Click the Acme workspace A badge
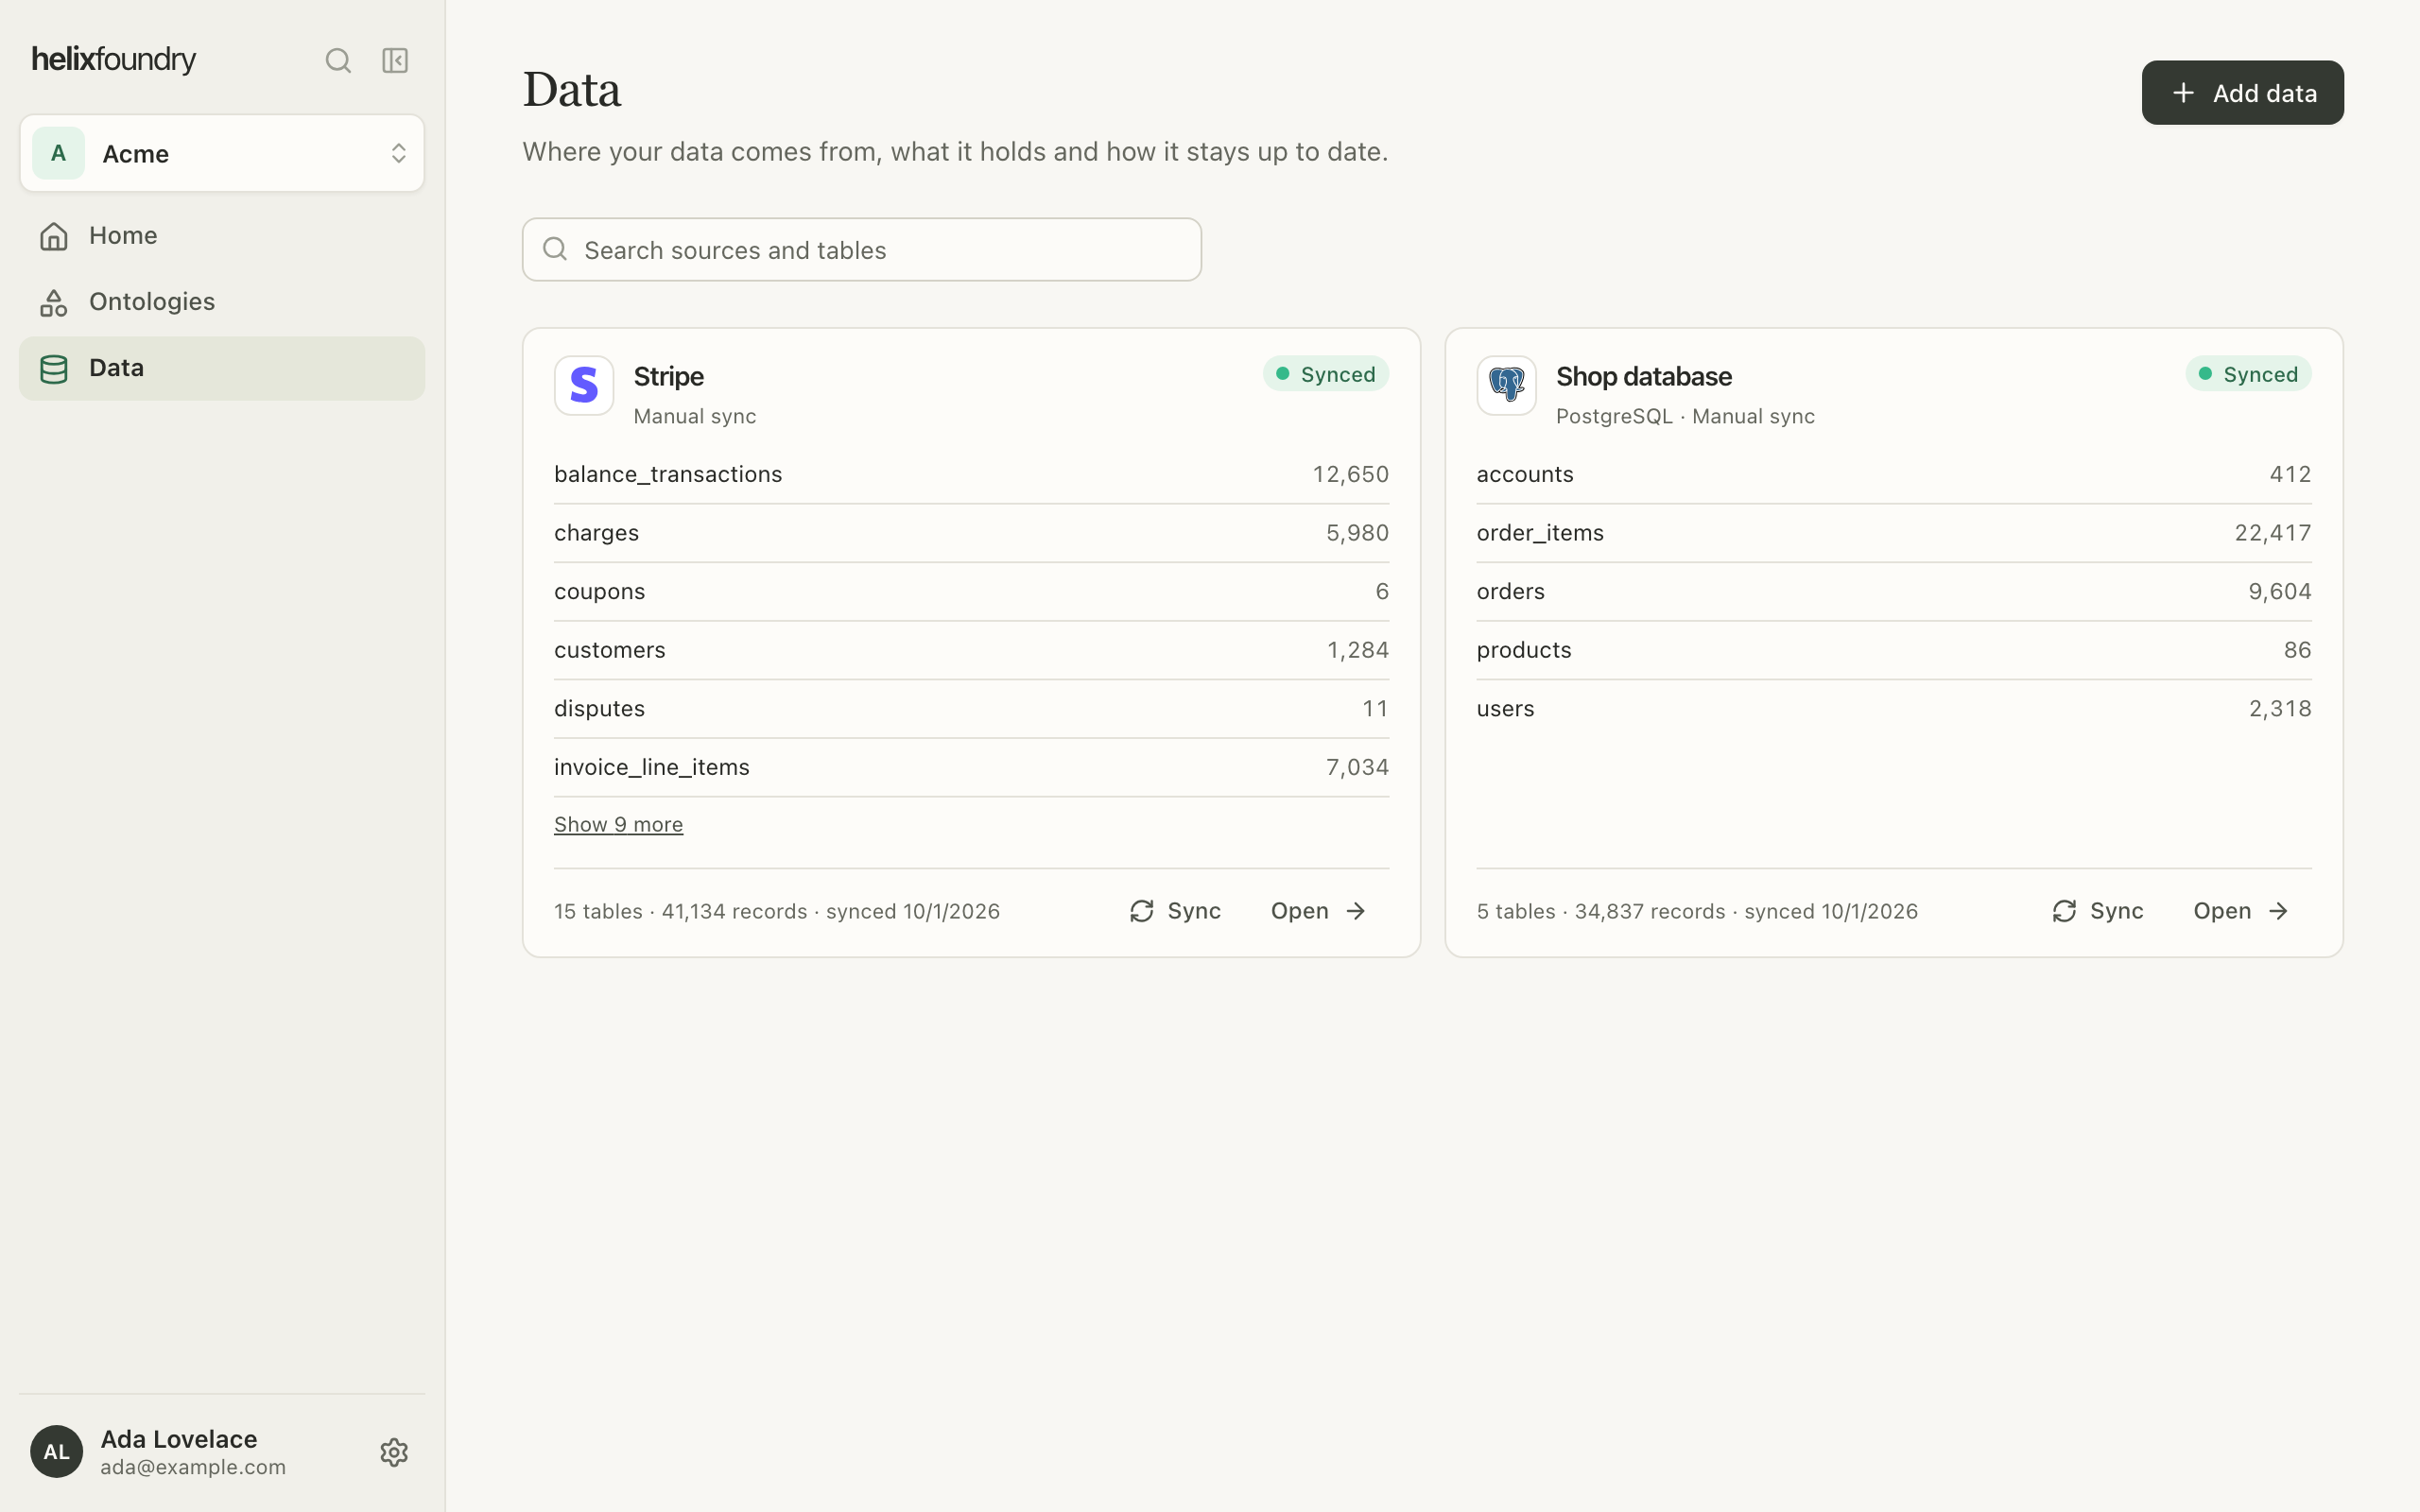Image resolution: width=2420 pixels, height=1512 pixels. (58, 153)
